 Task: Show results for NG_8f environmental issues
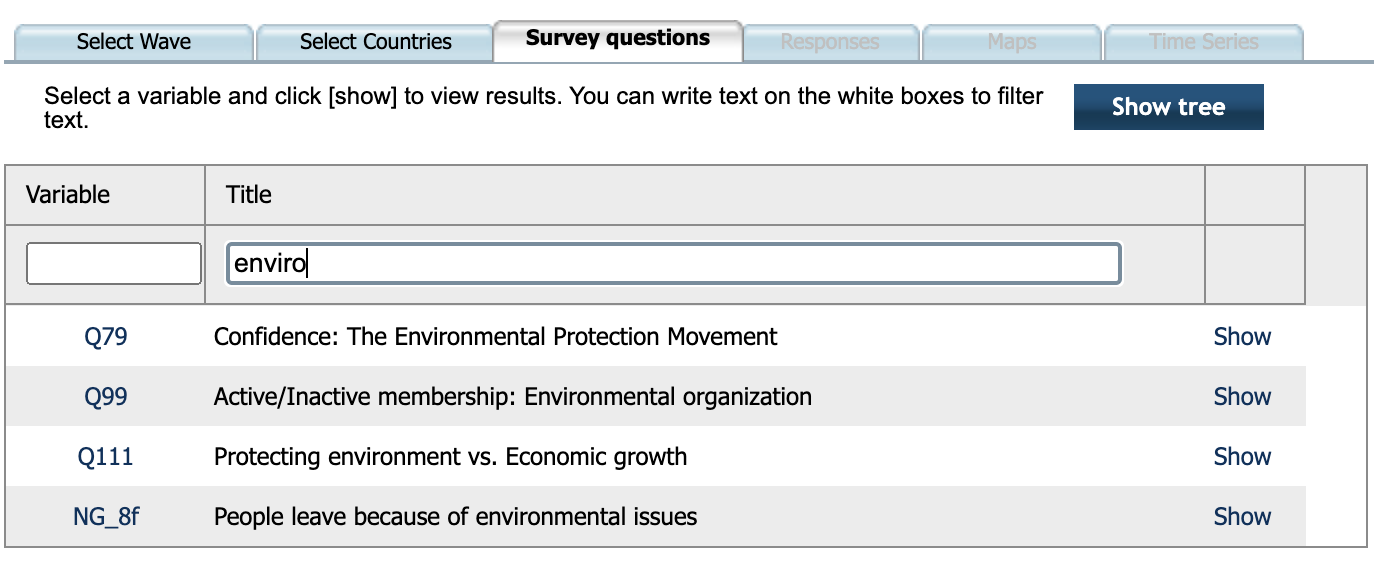coord(1242,517)
